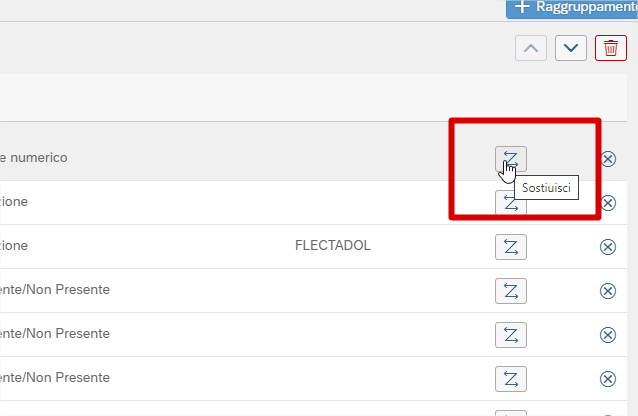Click replace icon in second Presente/Non Presente row
Viewport: 638px width, 416px height.
tap(510, 334)
